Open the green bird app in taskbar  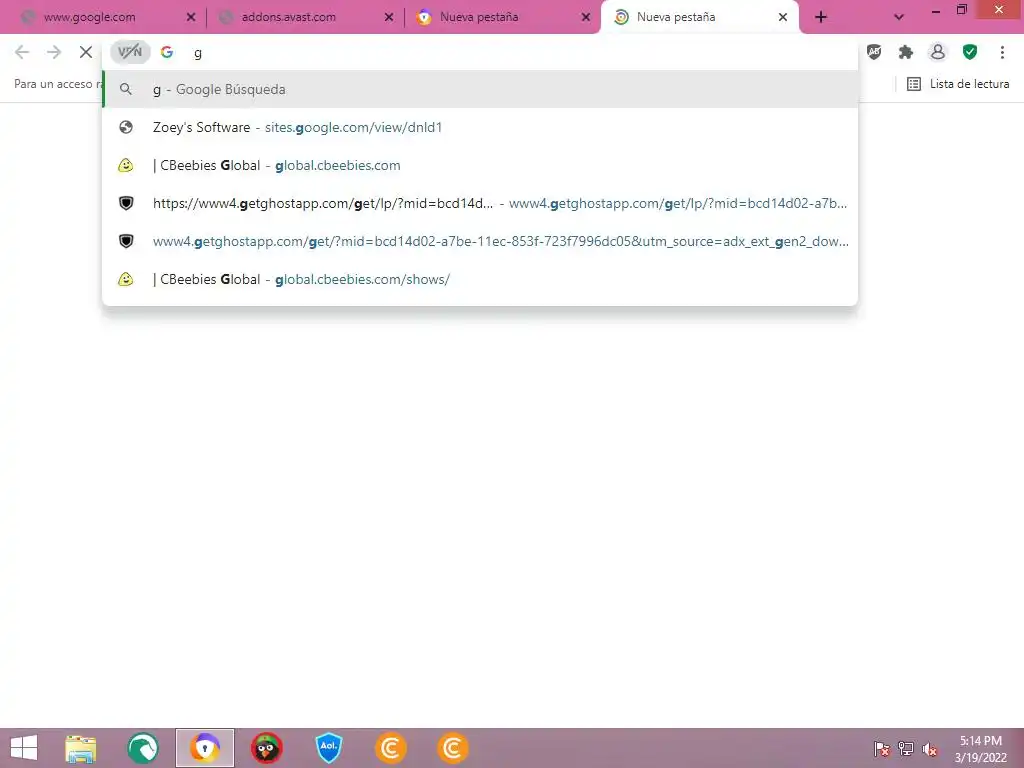(142, 748)
